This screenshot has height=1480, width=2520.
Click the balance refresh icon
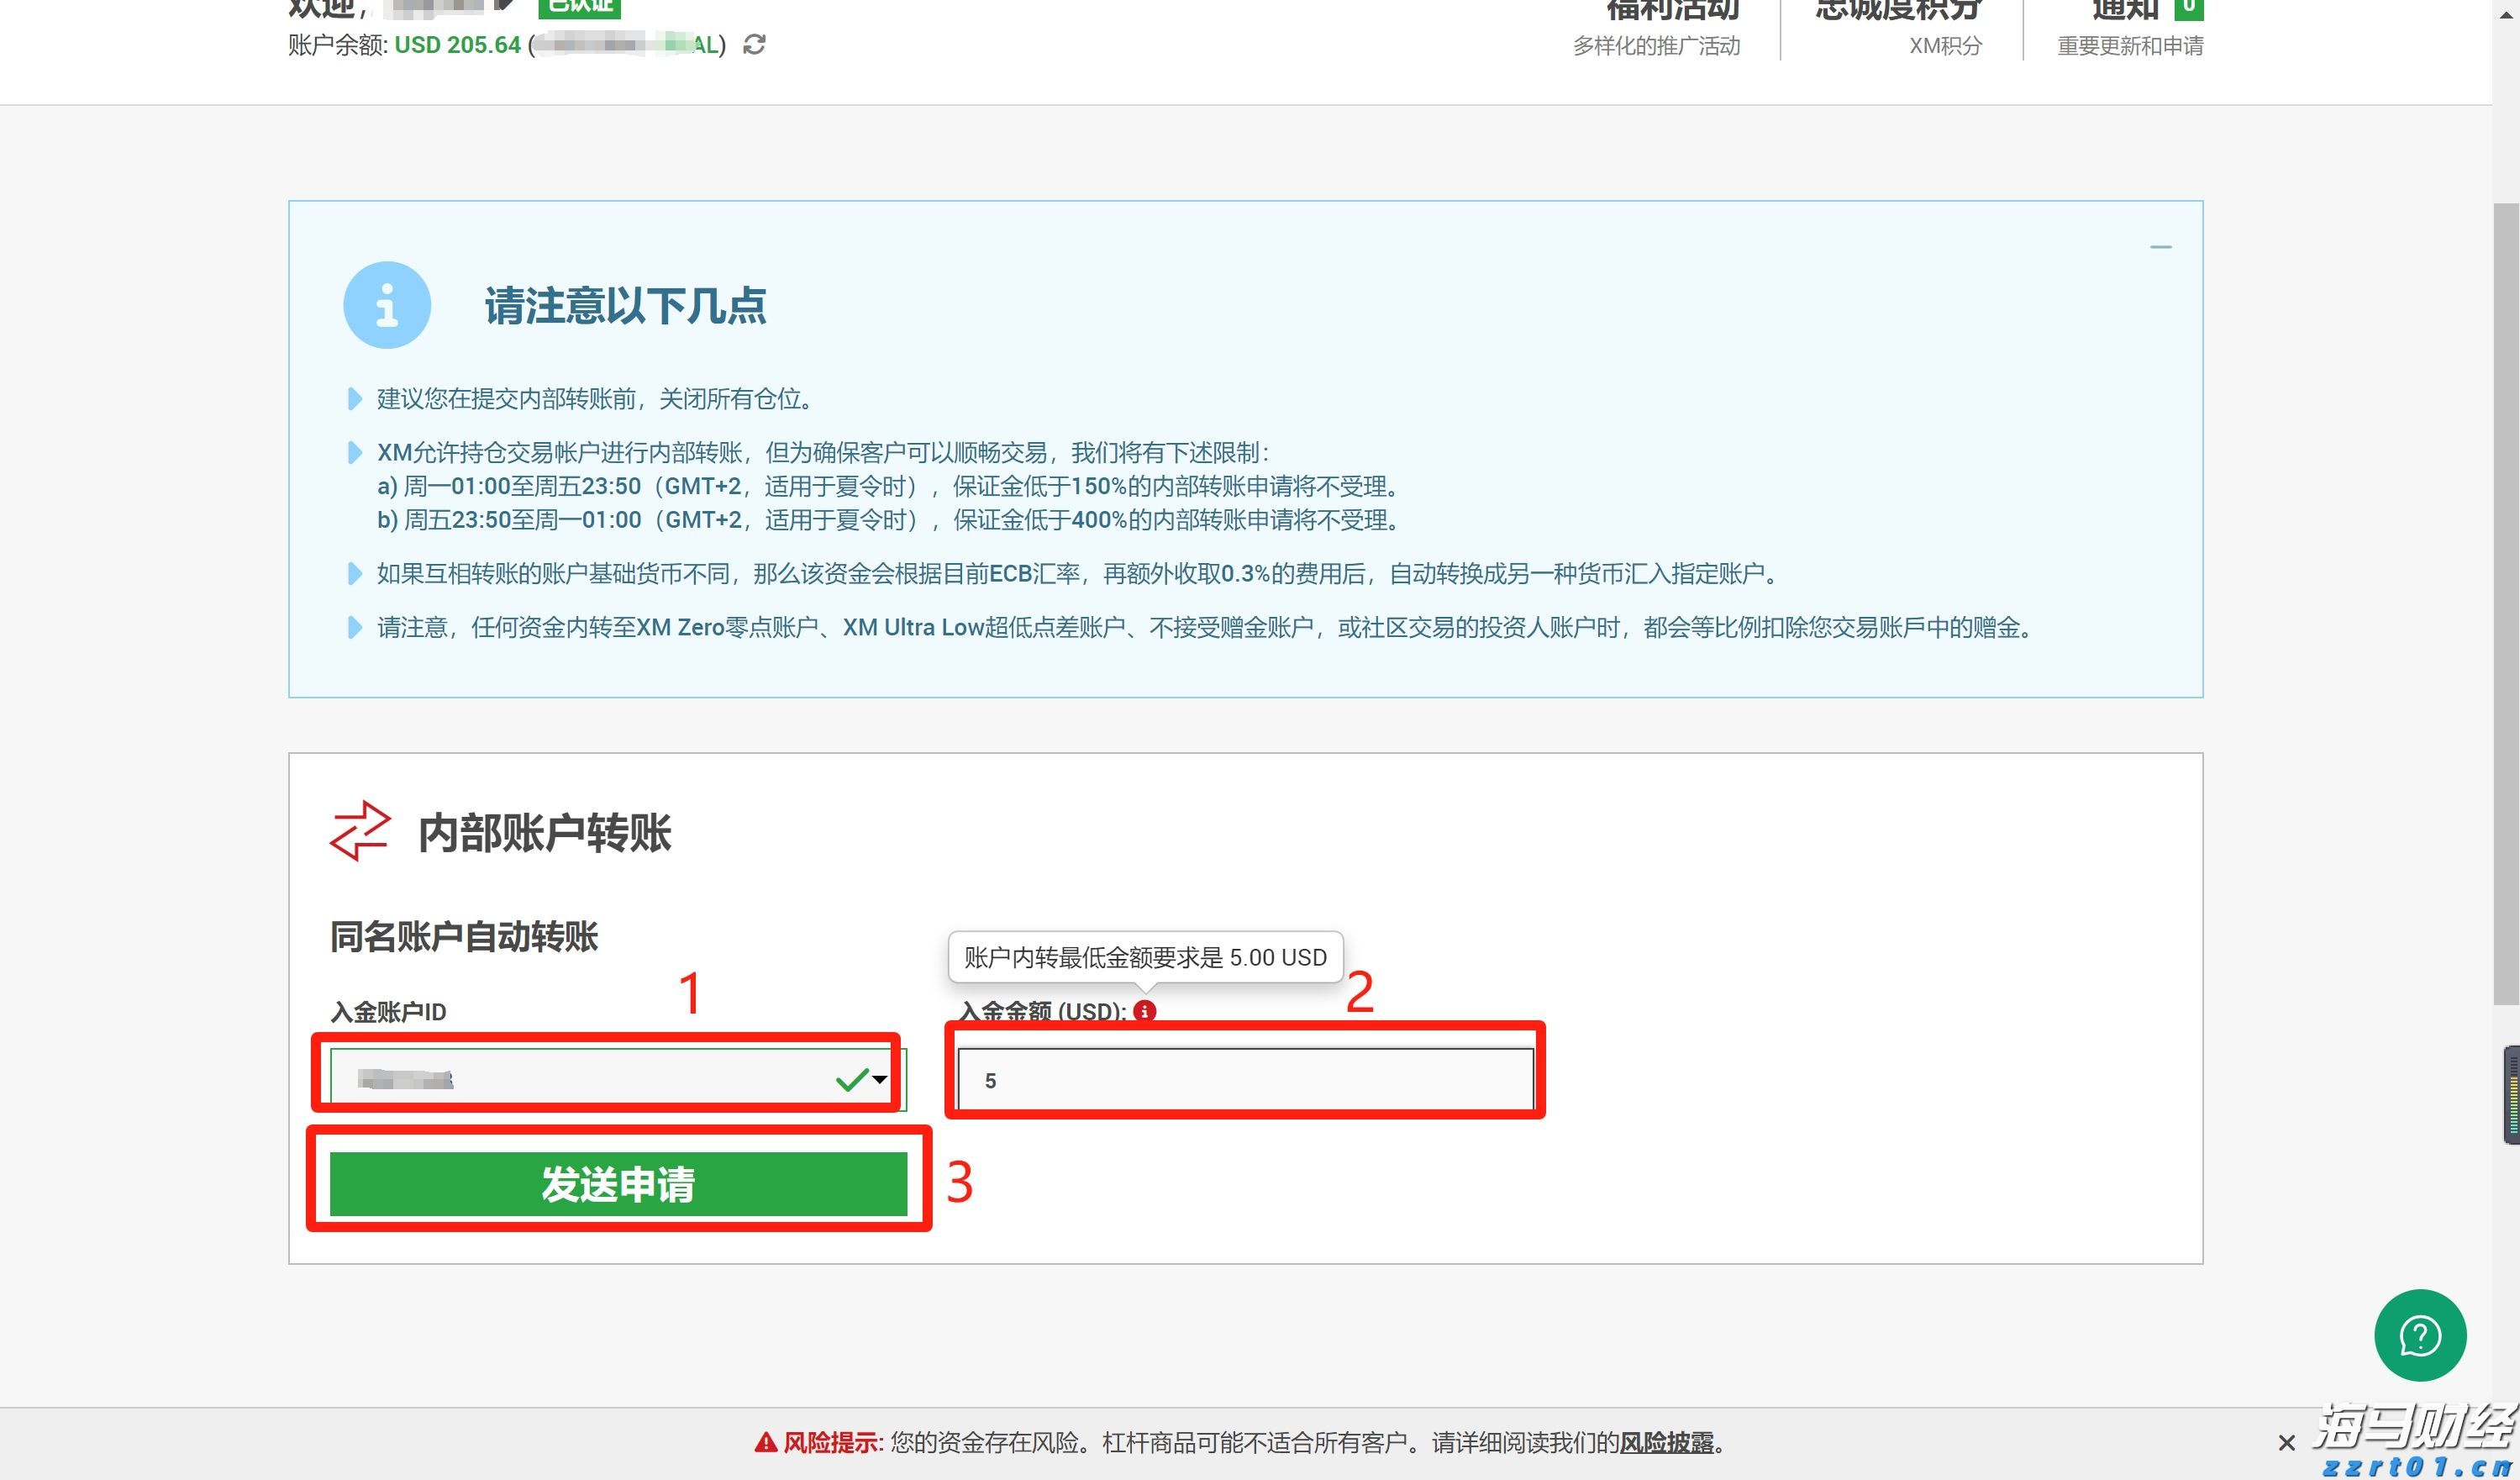coord(755,45)
